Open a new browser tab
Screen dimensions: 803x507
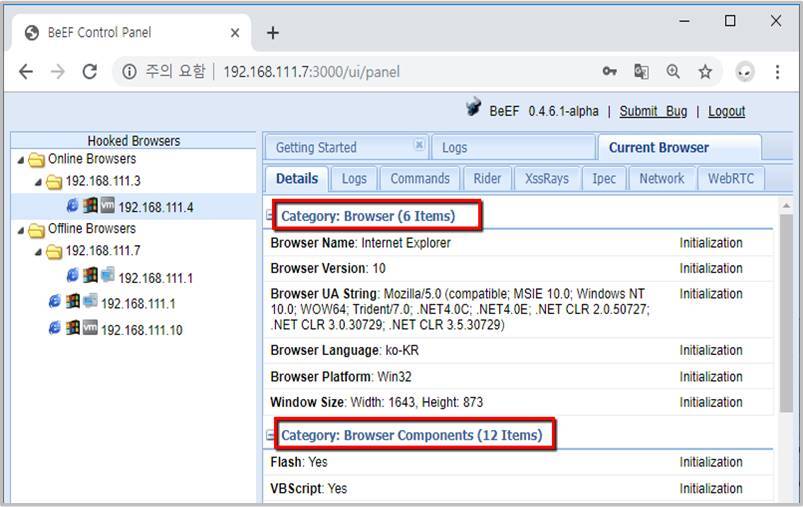click(273, 33)
